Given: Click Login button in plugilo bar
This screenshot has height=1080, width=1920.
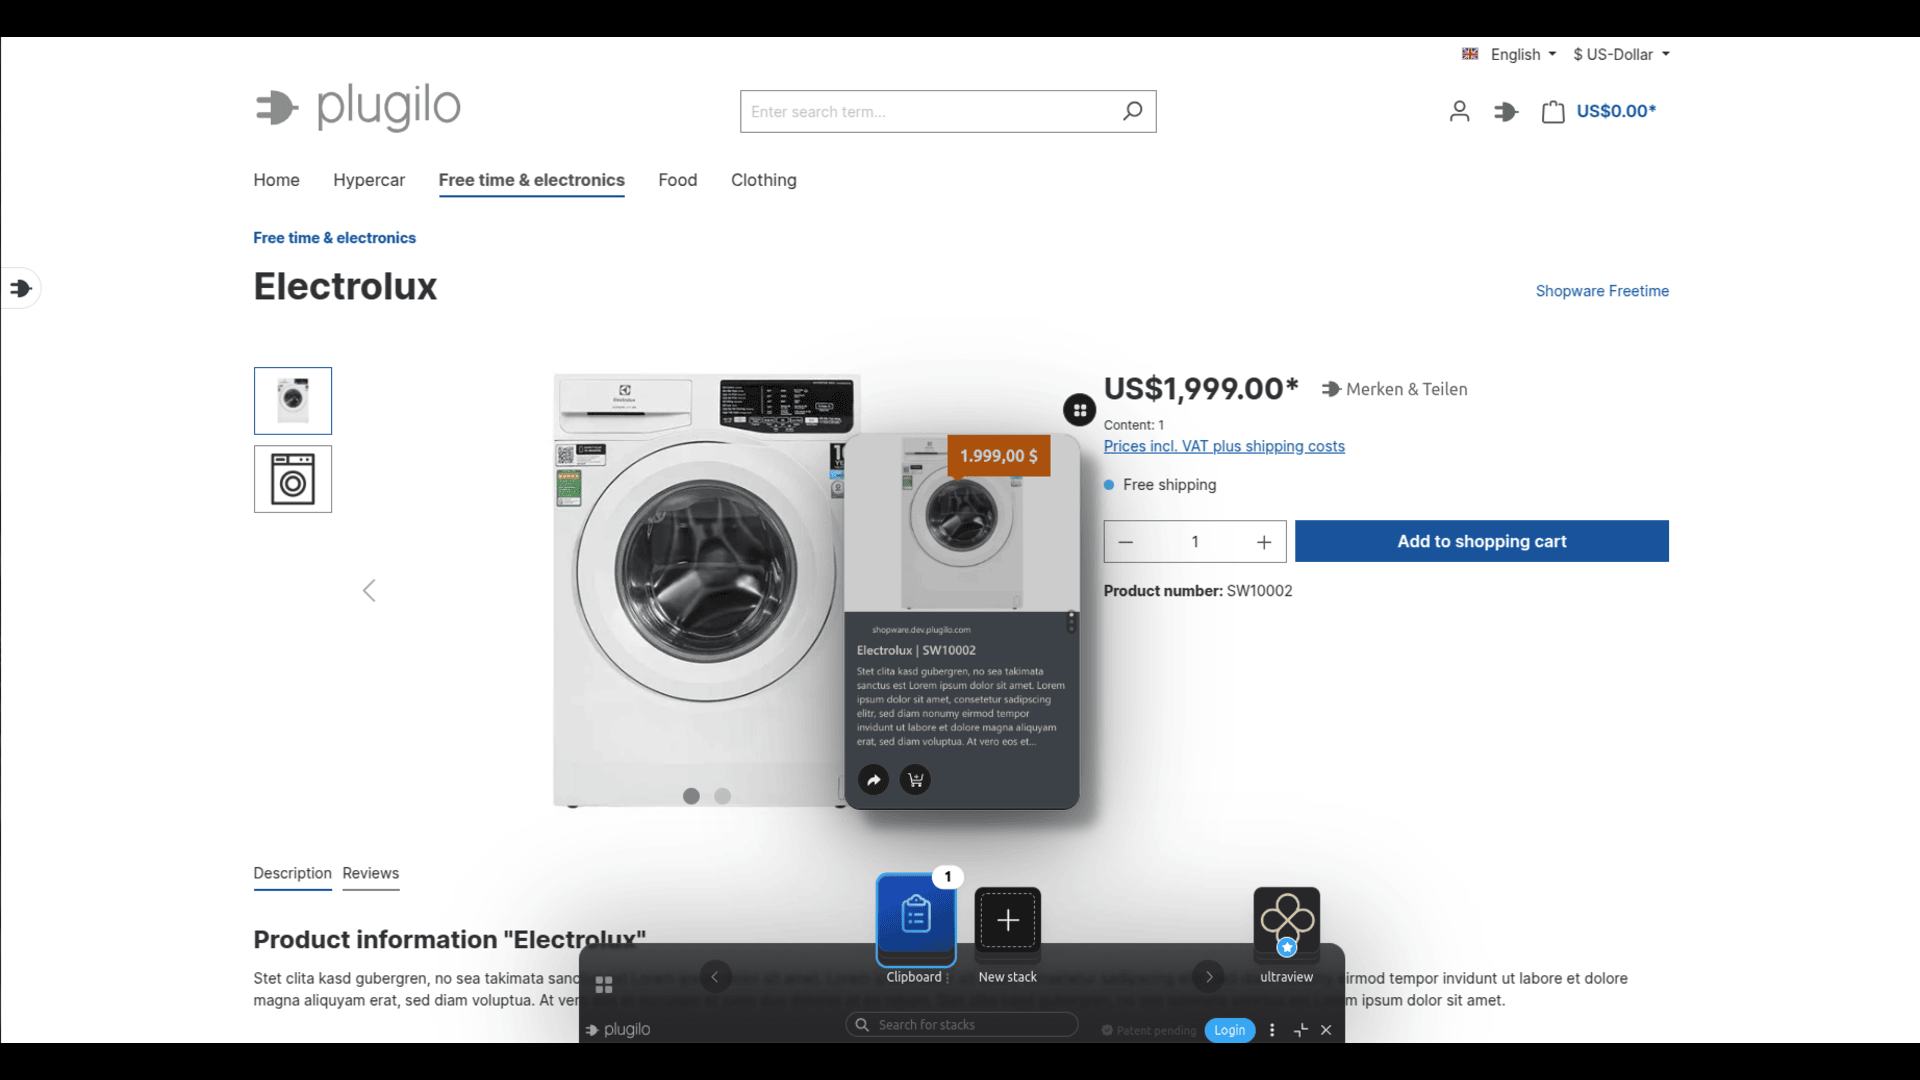Looking at the screenshot, I should coord(1229,1030).
